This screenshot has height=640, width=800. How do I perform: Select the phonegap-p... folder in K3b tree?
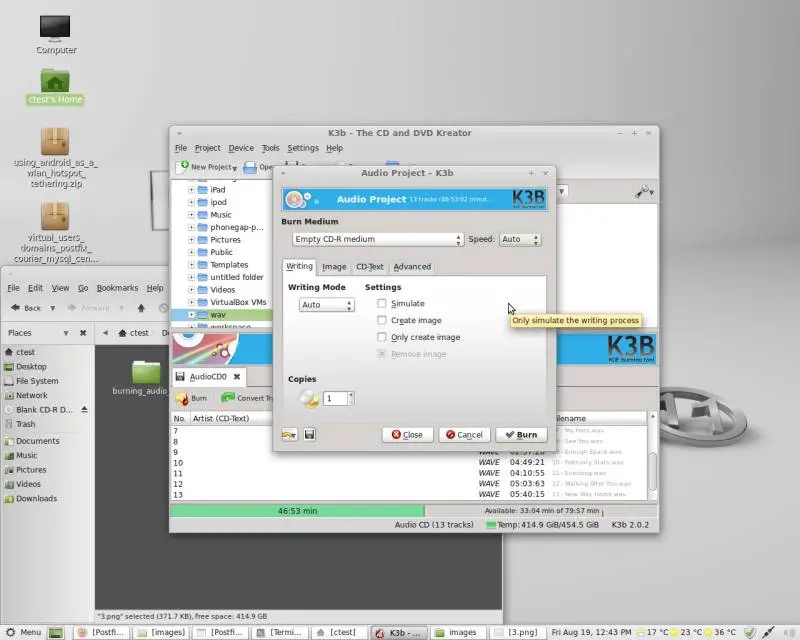(231, 227)
